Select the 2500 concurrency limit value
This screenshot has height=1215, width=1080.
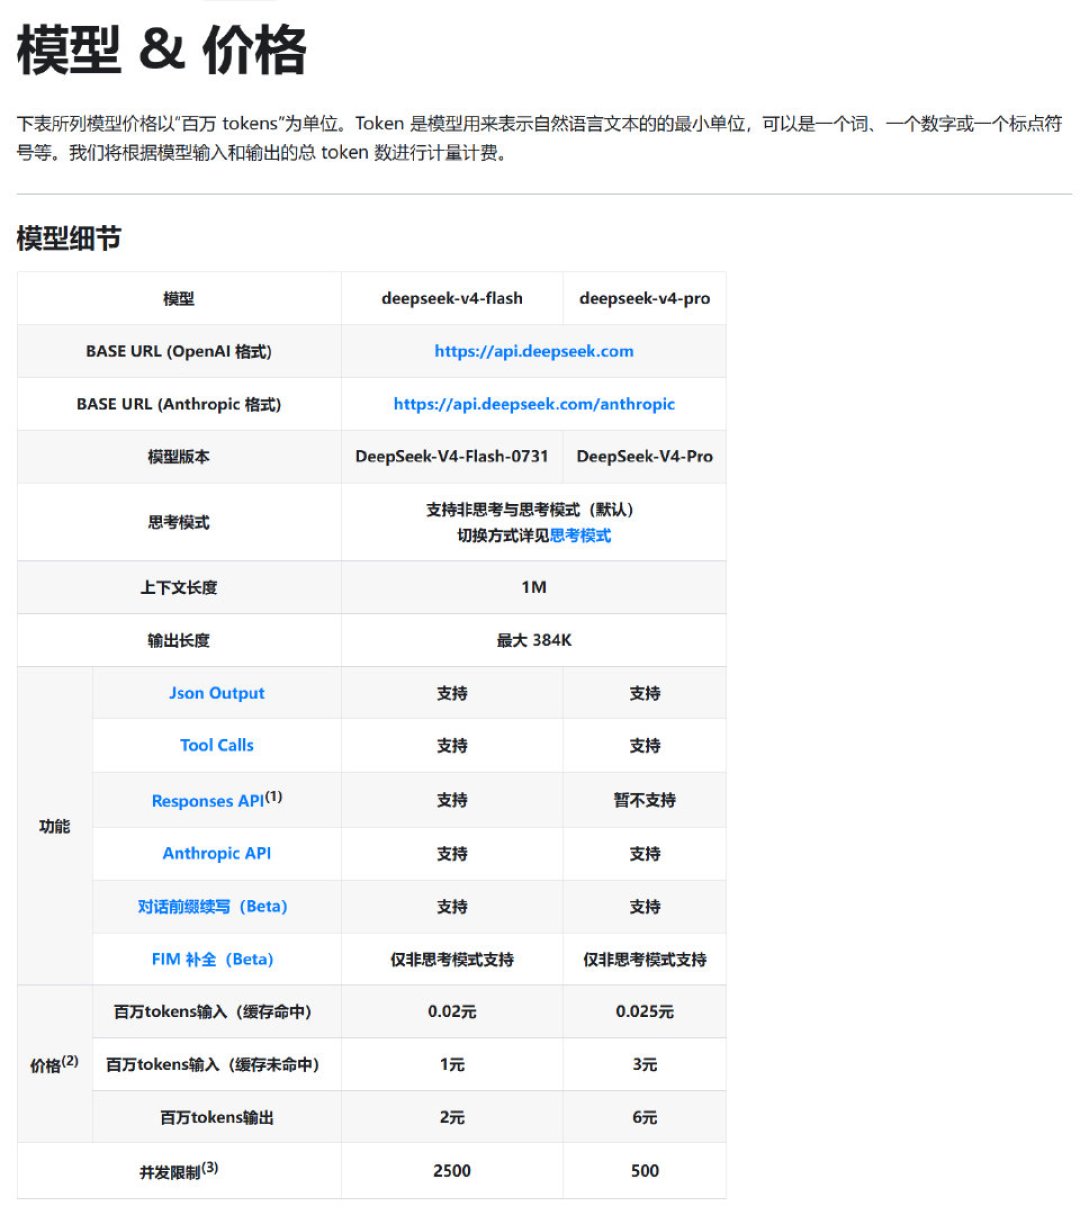click(452, 1170)
